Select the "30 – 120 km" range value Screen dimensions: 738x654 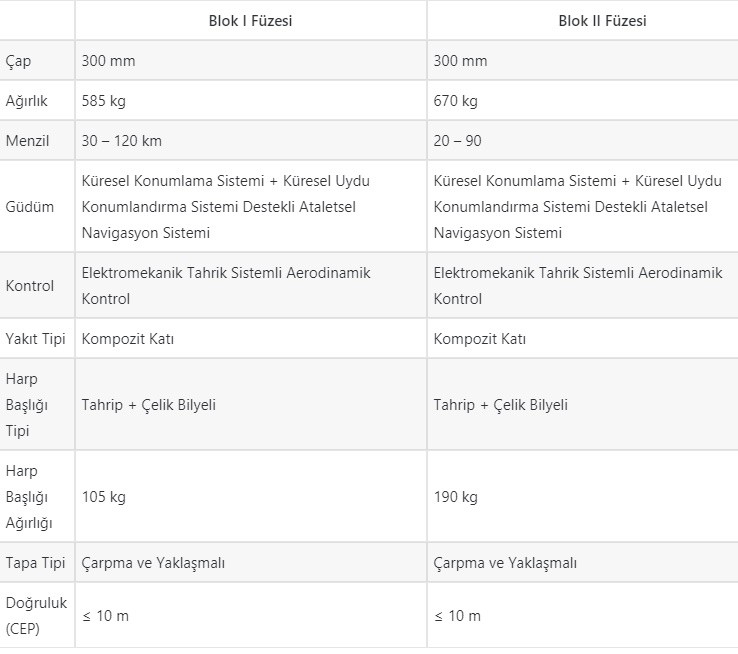tap(122, 141)
